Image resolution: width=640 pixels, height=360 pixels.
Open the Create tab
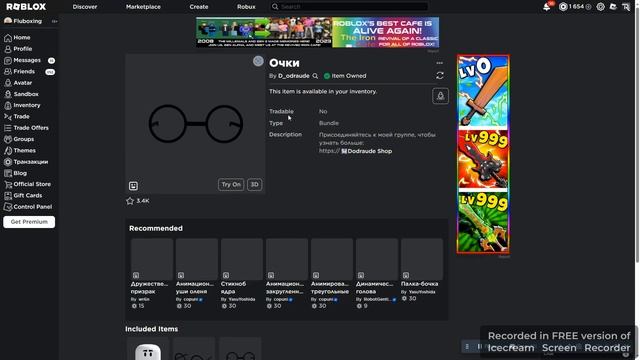tap(199, 7)
